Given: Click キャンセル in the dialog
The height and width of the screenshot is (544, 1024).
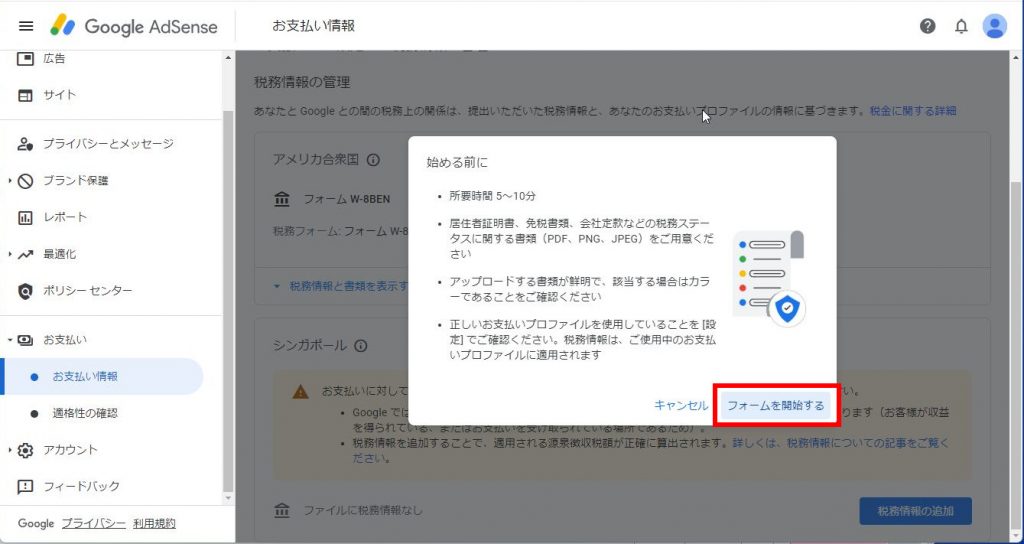Looking at the screenshot, I should point(681,406).
